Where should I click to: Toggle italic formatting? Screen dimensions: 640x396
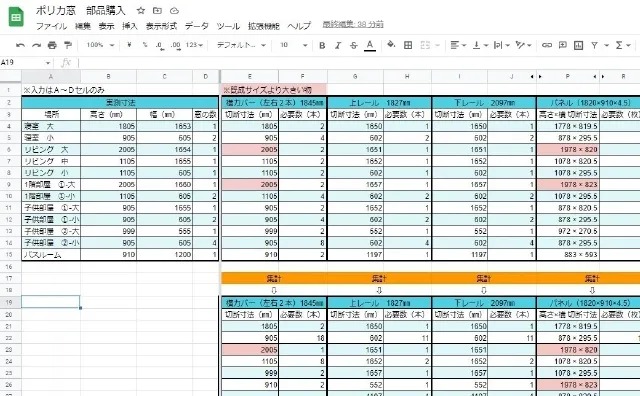point(338,45)
